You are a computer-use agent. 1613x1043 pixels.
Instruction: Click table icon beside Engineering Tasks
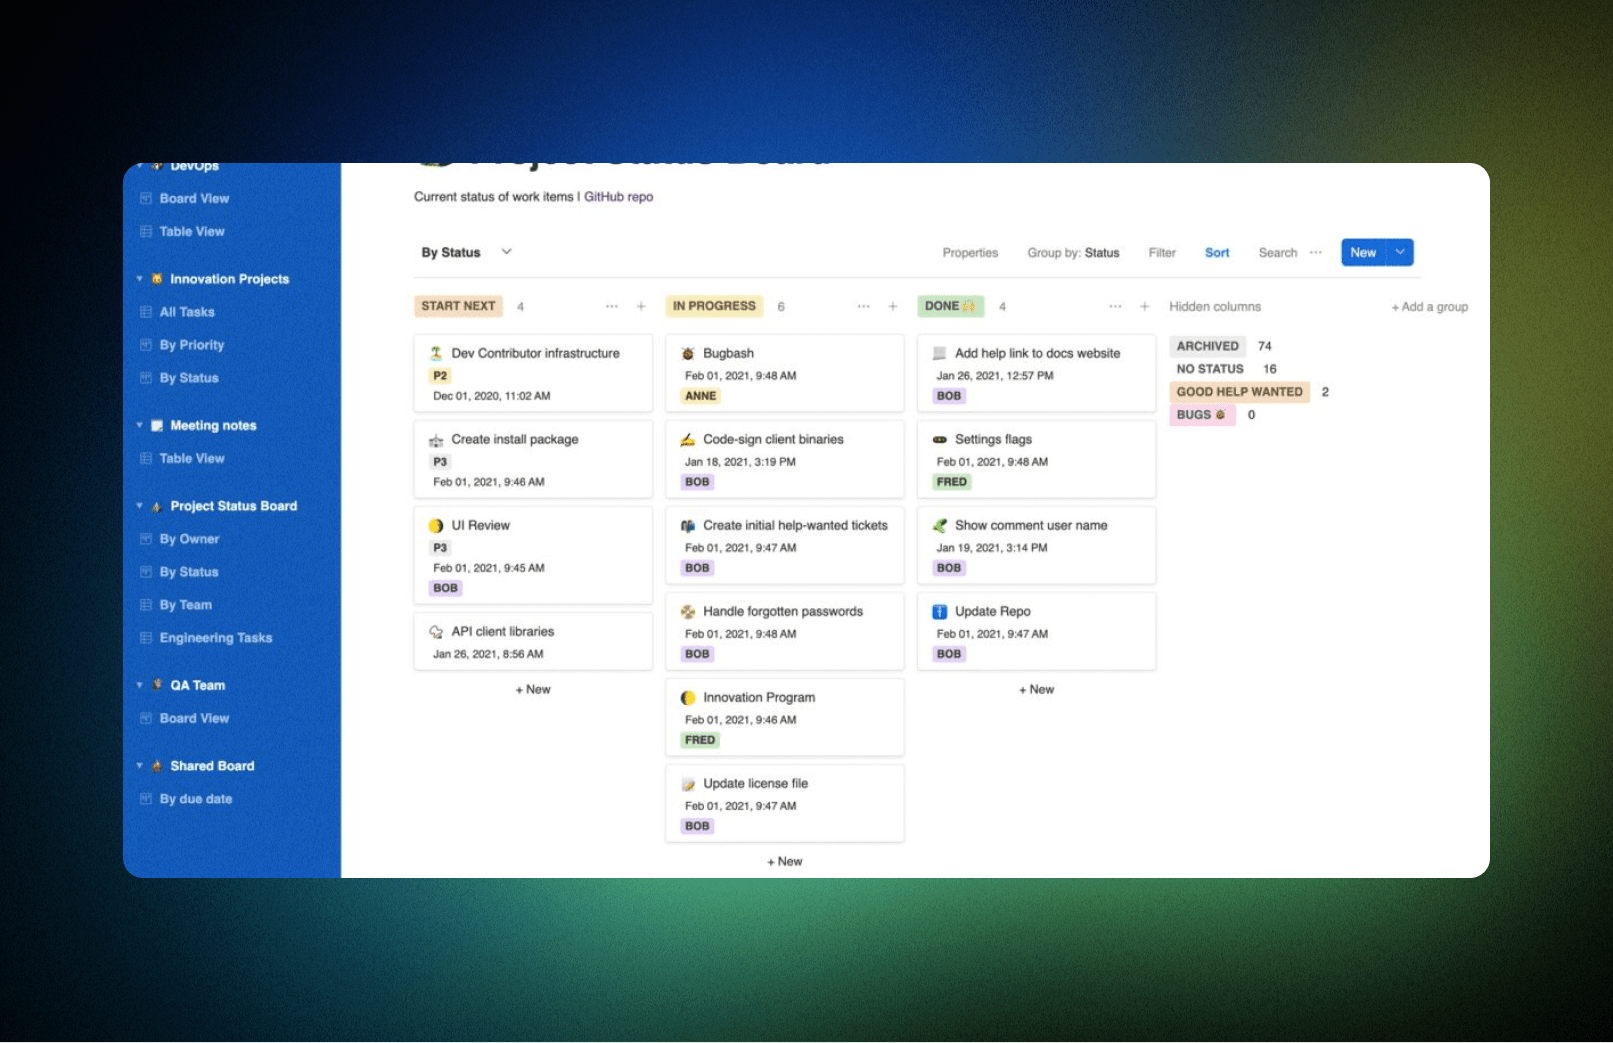pyautogui.click(x=146, y=638)
